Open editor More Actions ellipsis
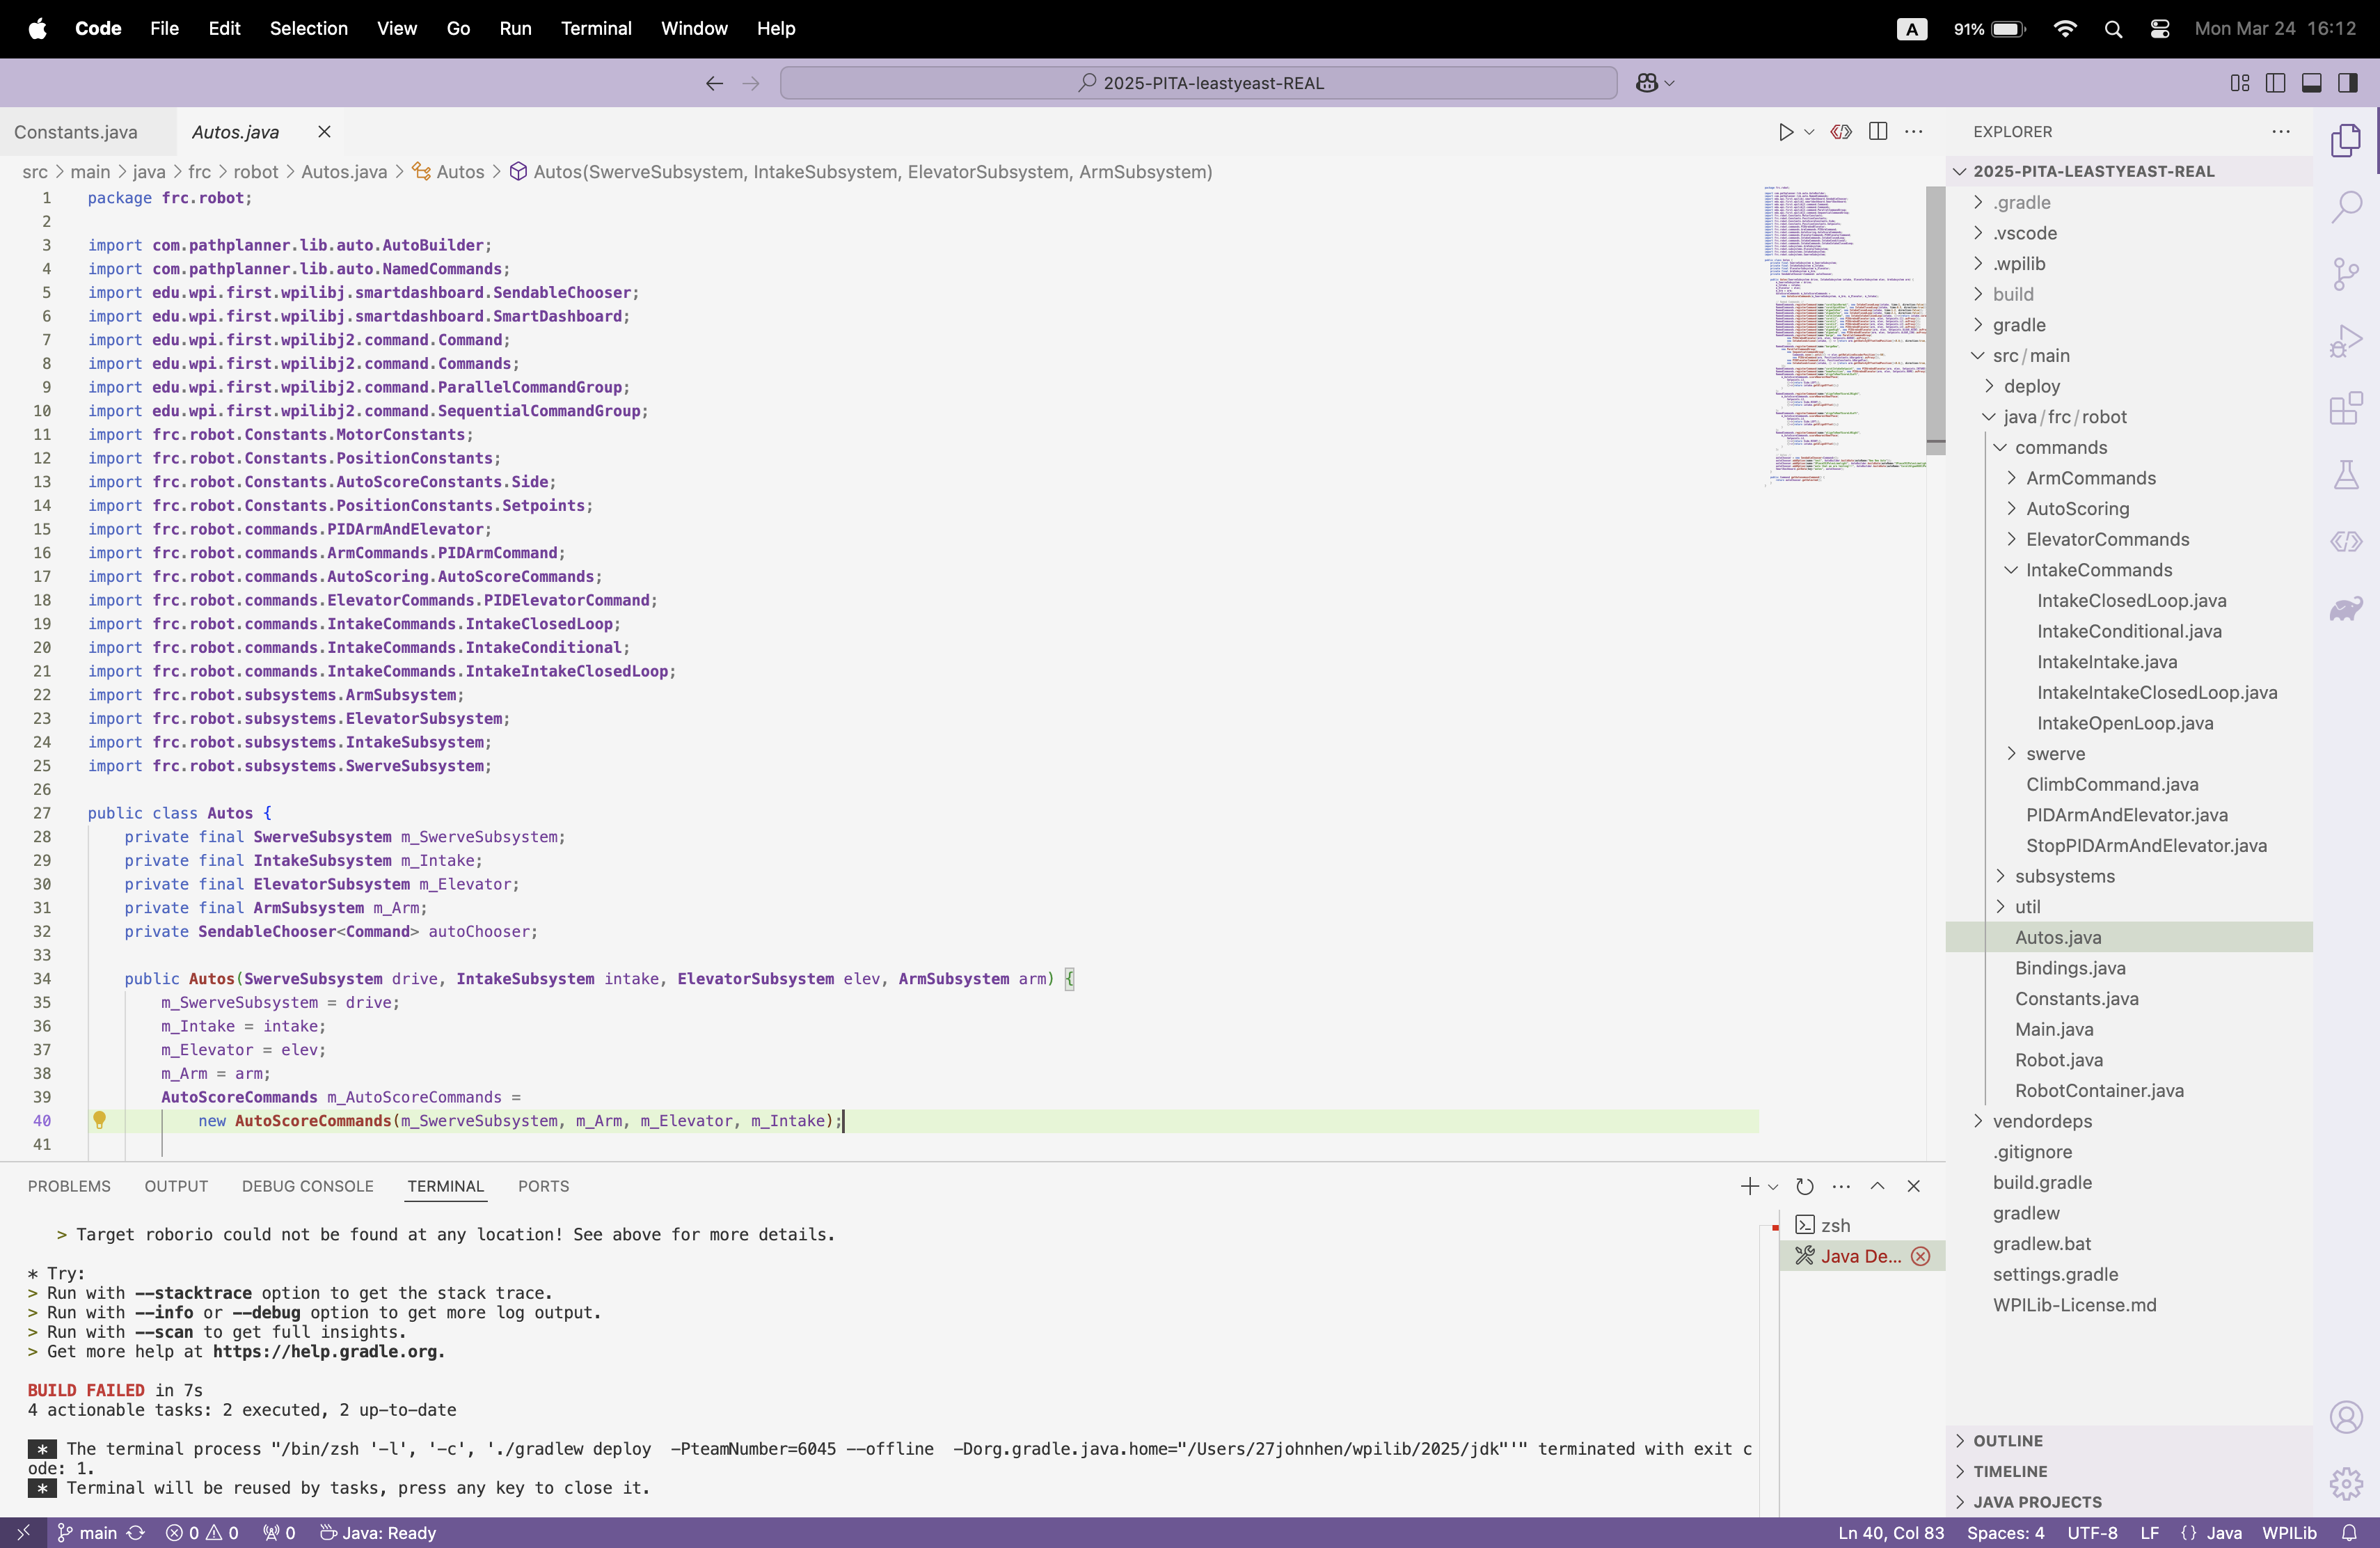The height and width of the screenshot is (1548, 2380). click(1914, 132)
